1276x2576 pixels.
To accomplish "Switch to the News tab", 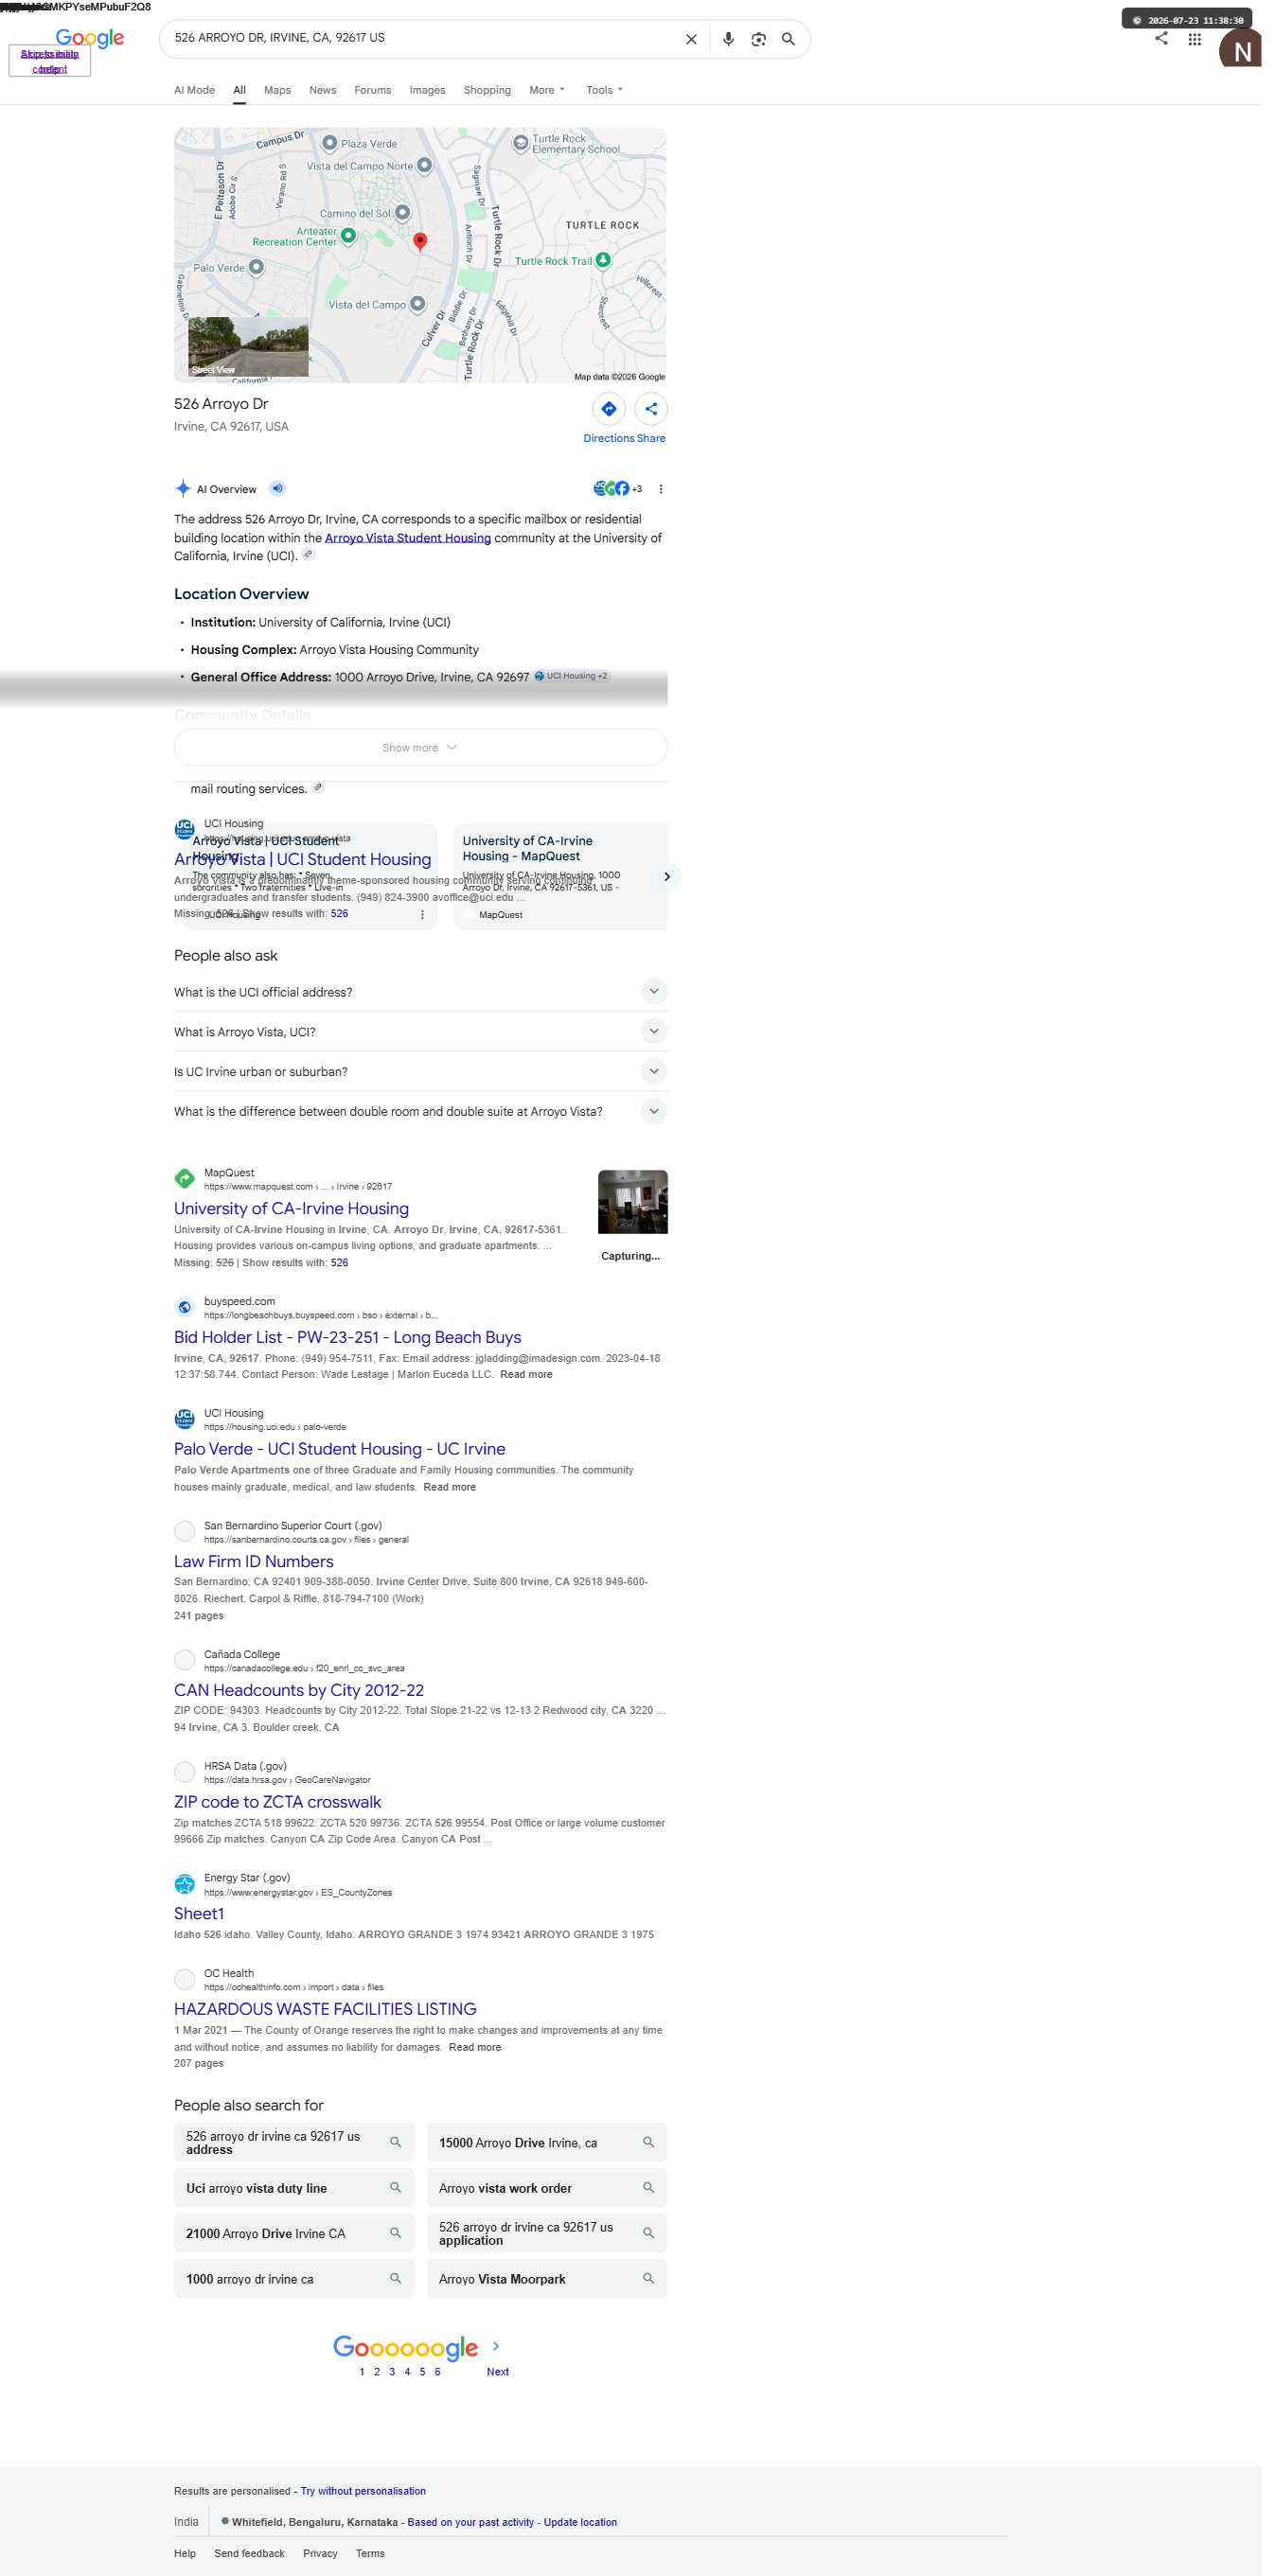I will [322, 90].
